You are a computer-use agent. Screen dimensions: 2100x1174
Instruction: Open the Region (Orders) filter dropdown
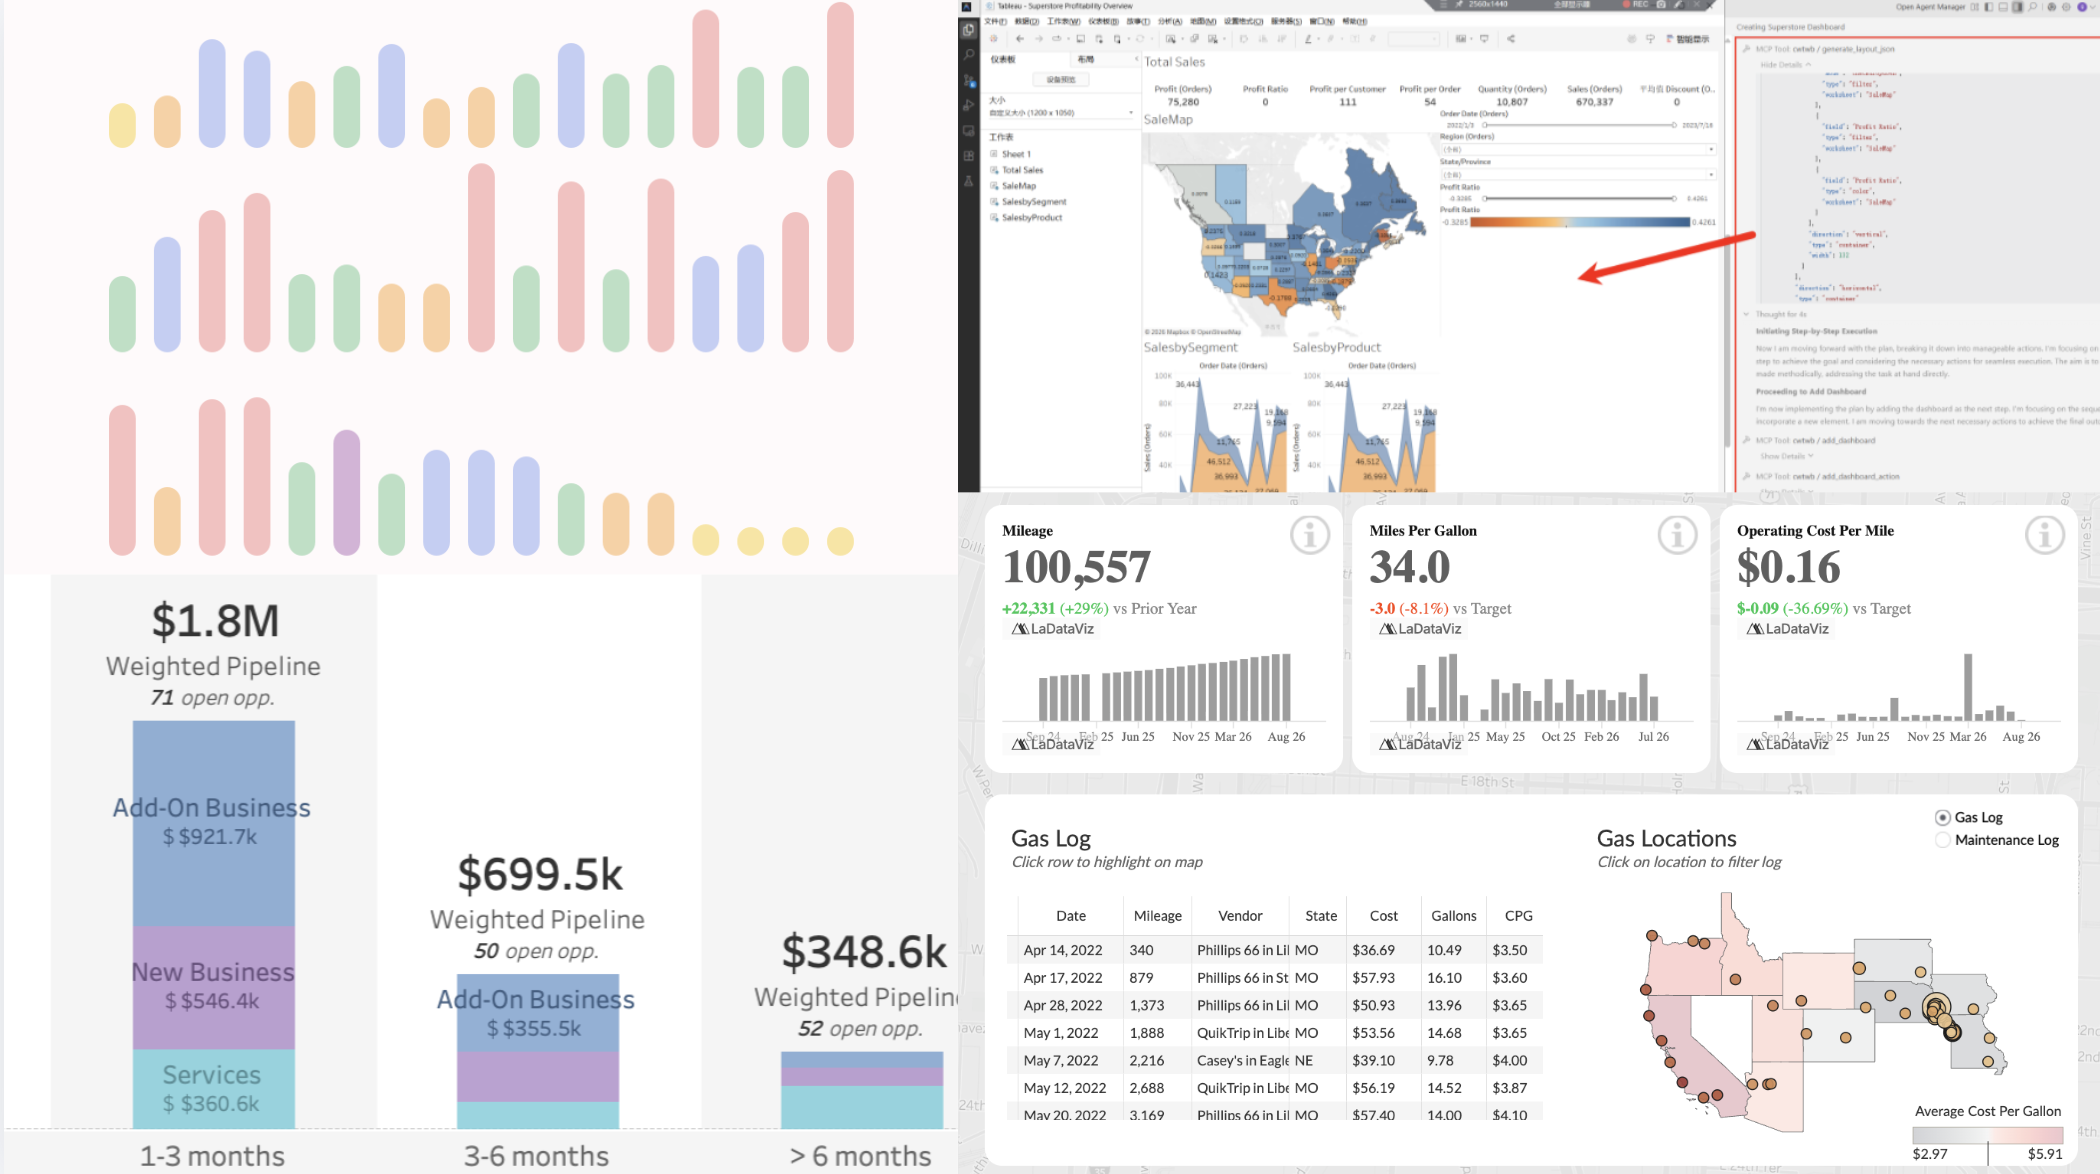coord(1577,149)
